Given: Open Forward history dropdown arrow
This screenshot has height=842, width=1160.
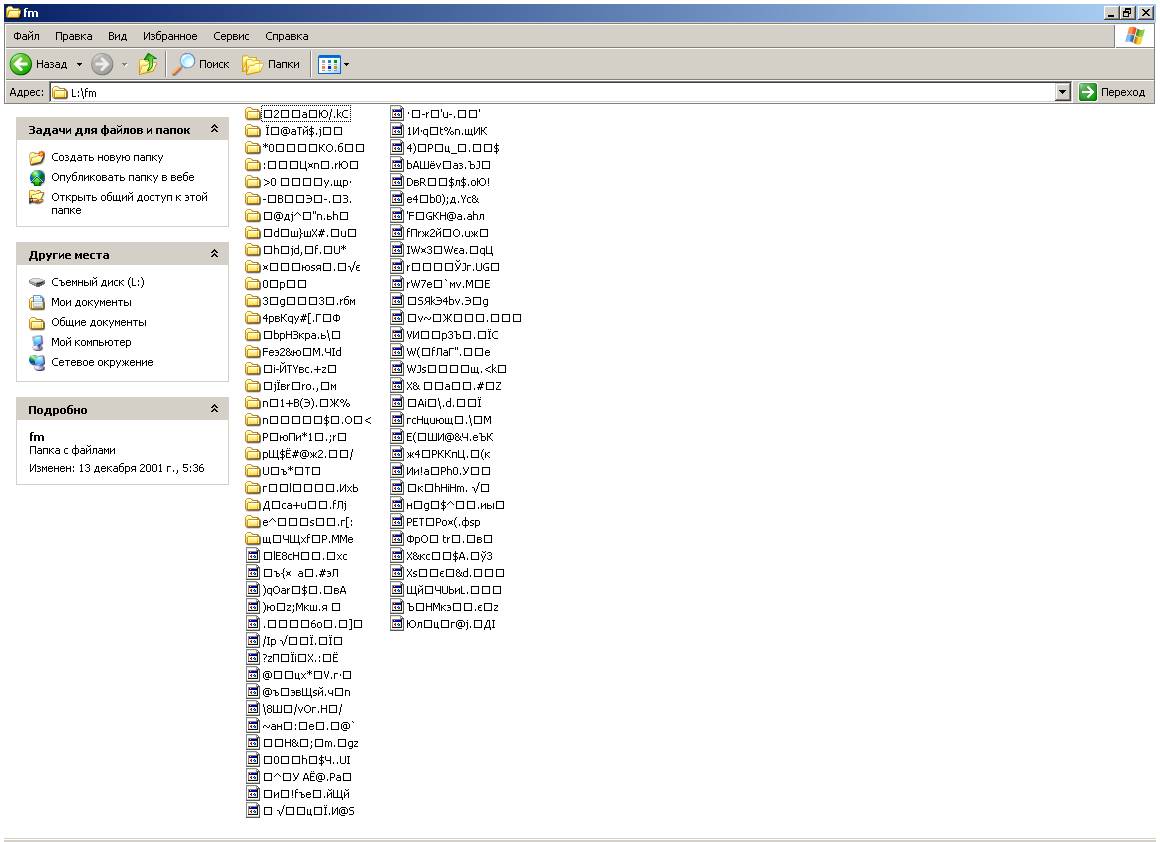Looking at the screenshot, I should [124, 64].
